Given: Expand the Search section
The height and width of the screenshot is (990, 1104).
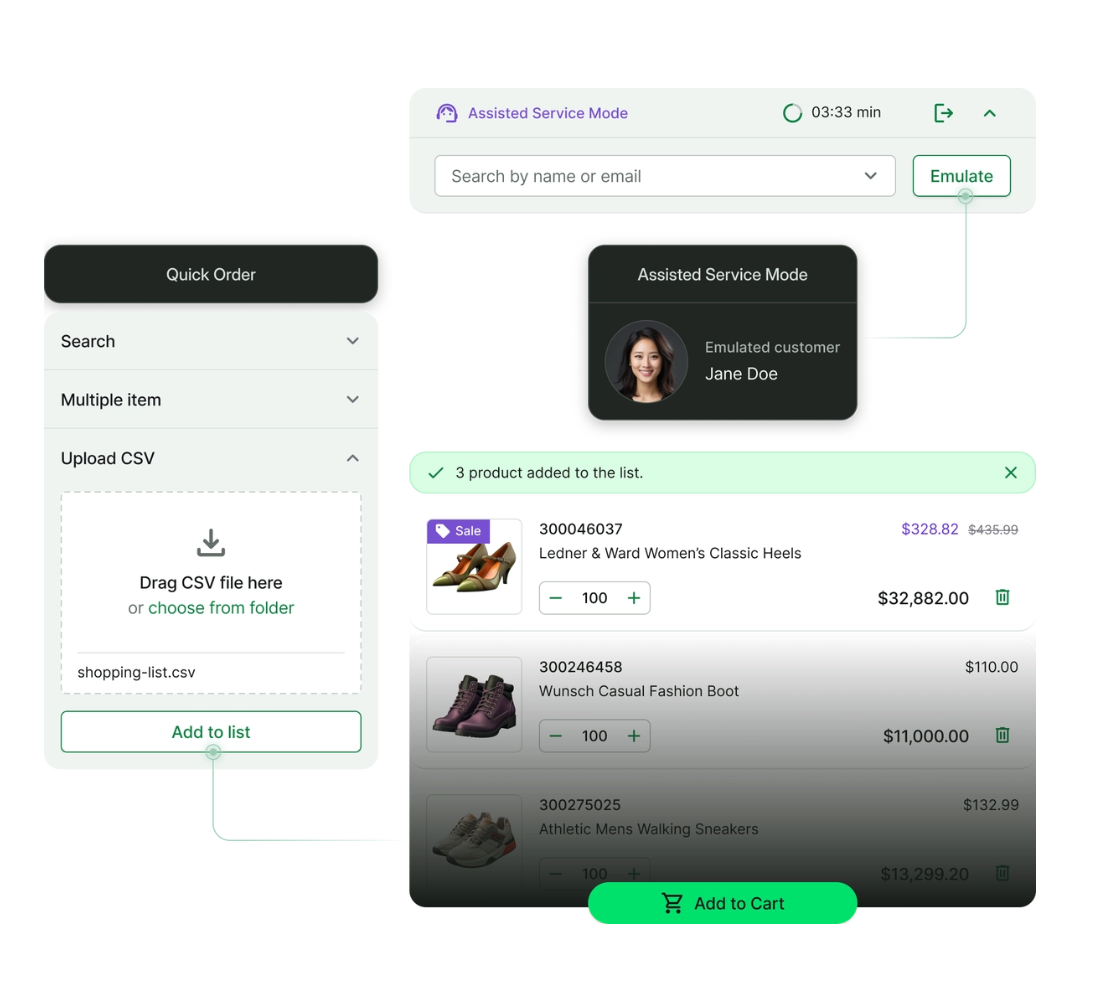Looking at the screenshot, I should pos(353,341).
